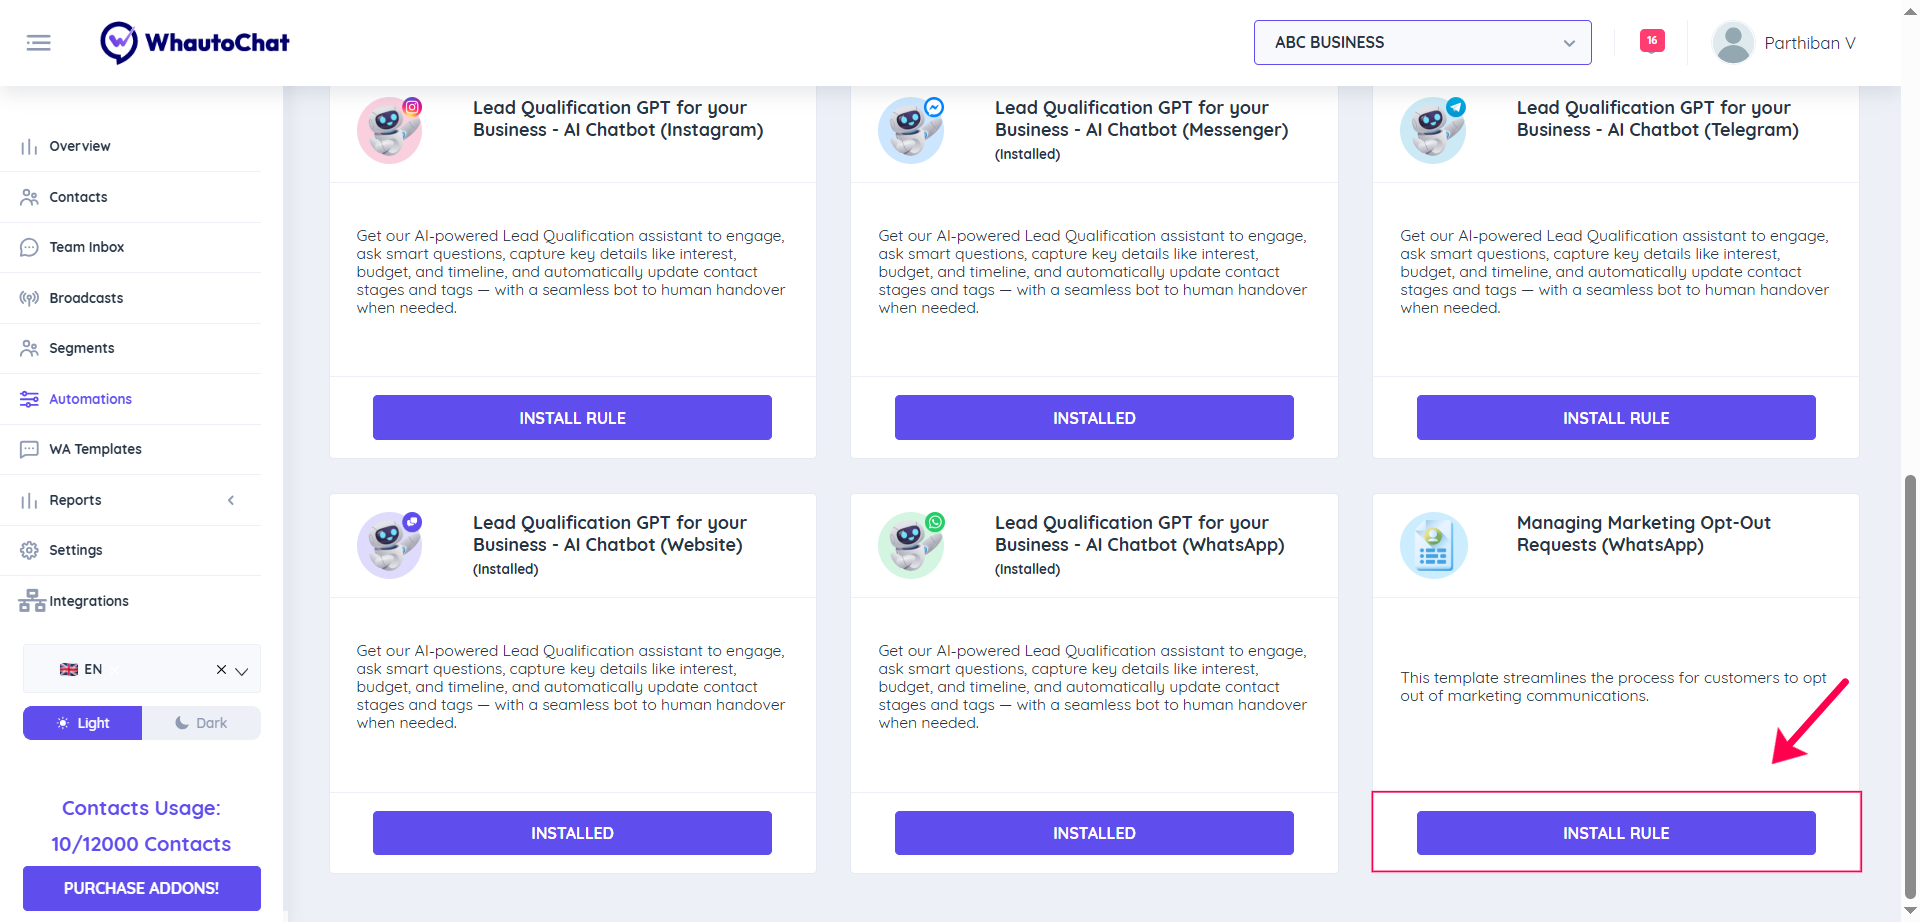
Task: Install the Opt-Out Requests WhatsApp rule
Action: click(1615, 833)
